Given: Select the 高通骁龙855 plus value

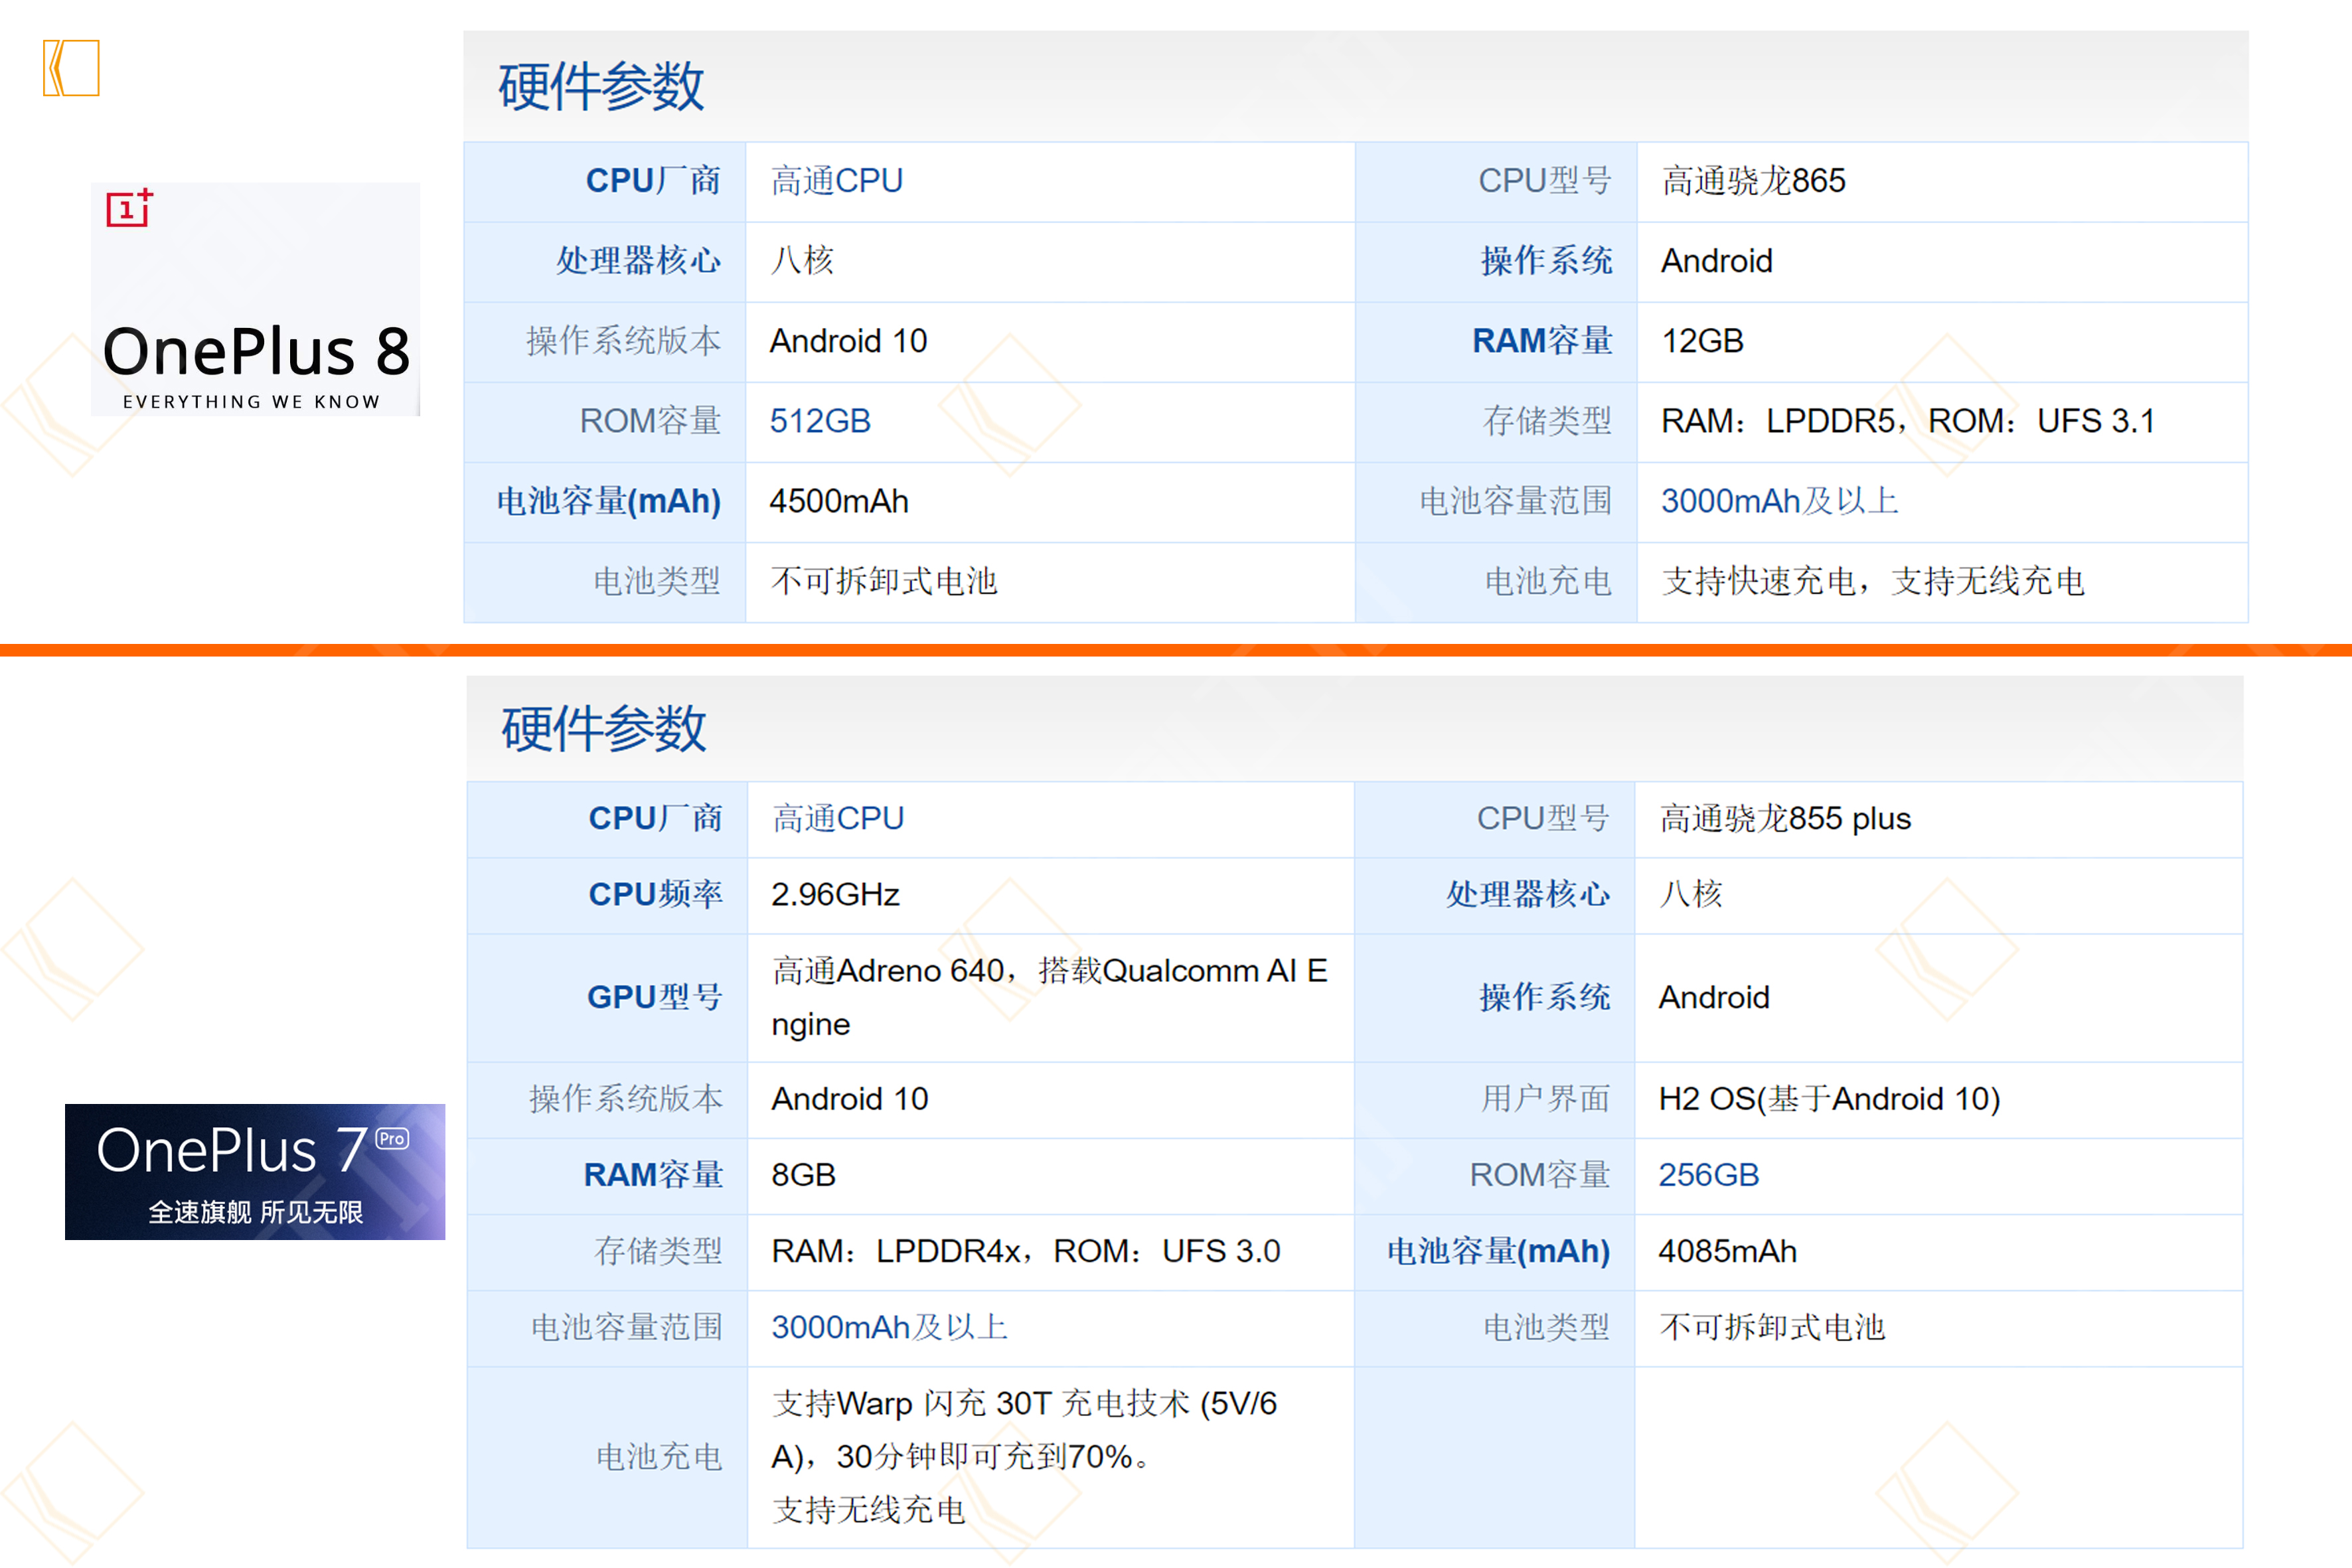Looking at the screenshot, I should click(1785, 819).
